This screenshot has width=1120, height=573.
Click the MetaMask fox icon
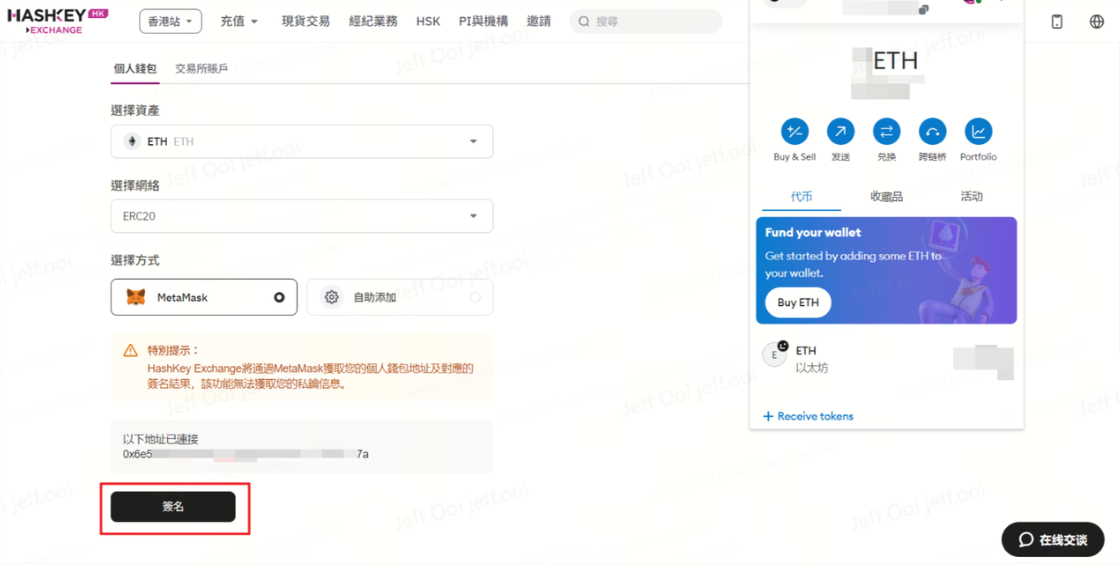tap(136, 297)
